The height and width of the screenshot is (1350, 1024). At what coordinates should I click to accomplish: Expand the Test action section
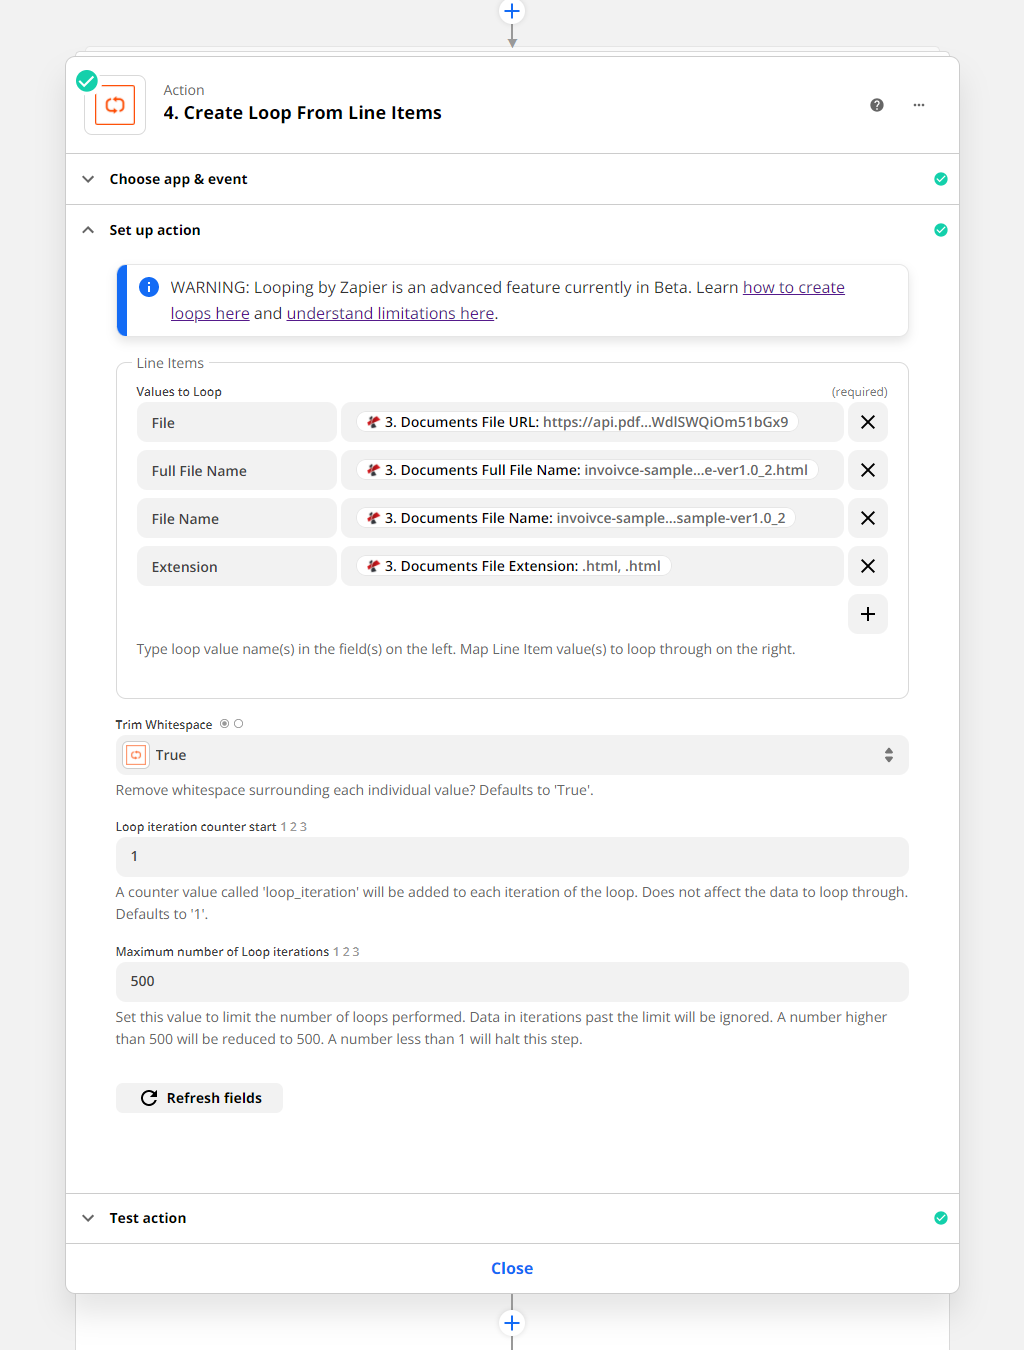(x=148, y=1218)
